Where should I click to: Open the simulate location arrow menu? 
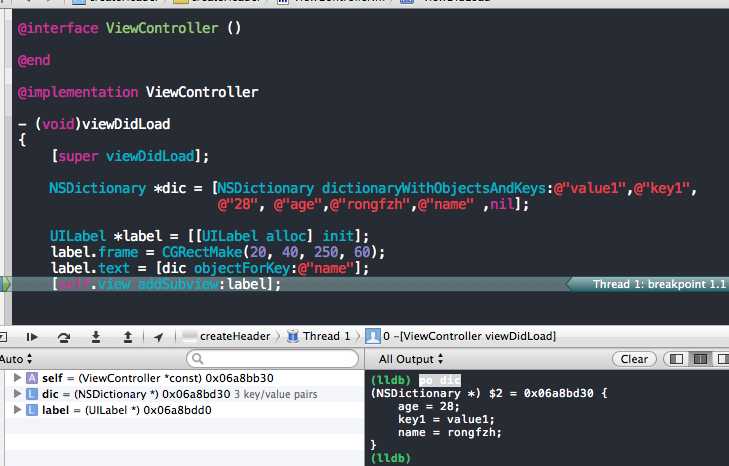pos(158,337)
